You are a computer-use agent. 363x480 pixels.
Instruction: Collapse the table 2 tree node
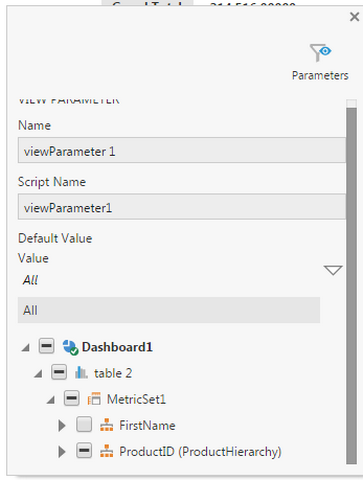38,374
